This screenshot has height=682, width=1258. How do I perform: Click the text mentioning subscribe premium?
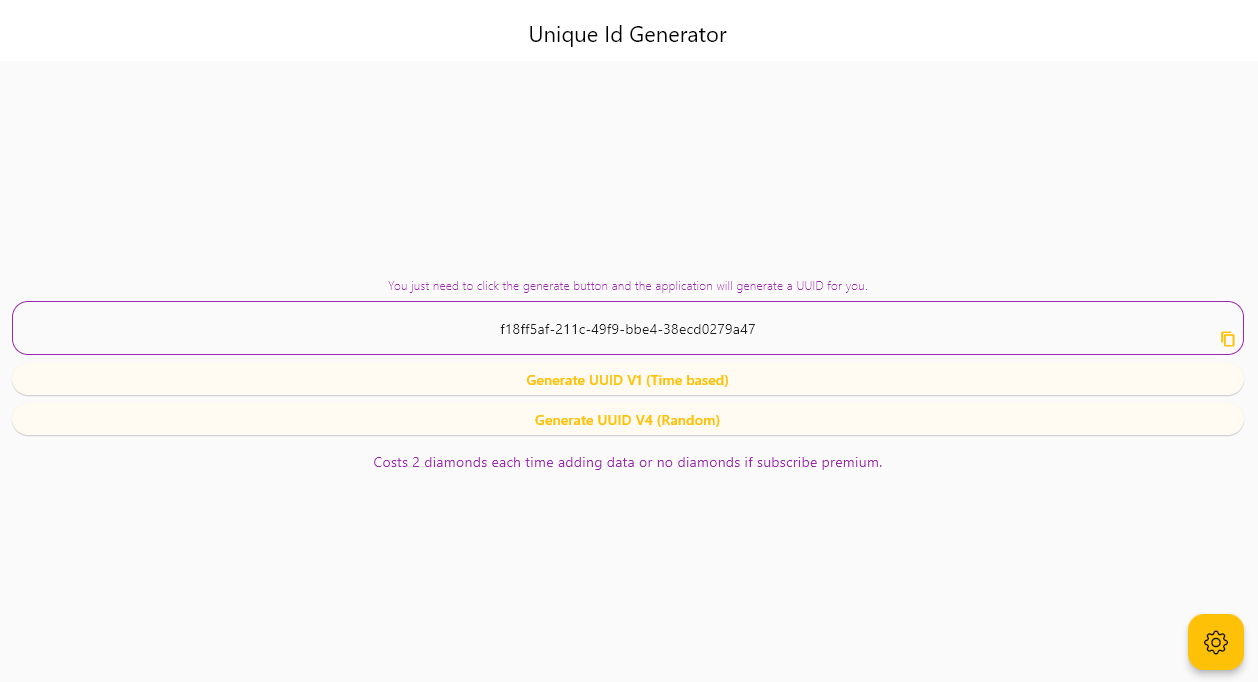point(627,463)
